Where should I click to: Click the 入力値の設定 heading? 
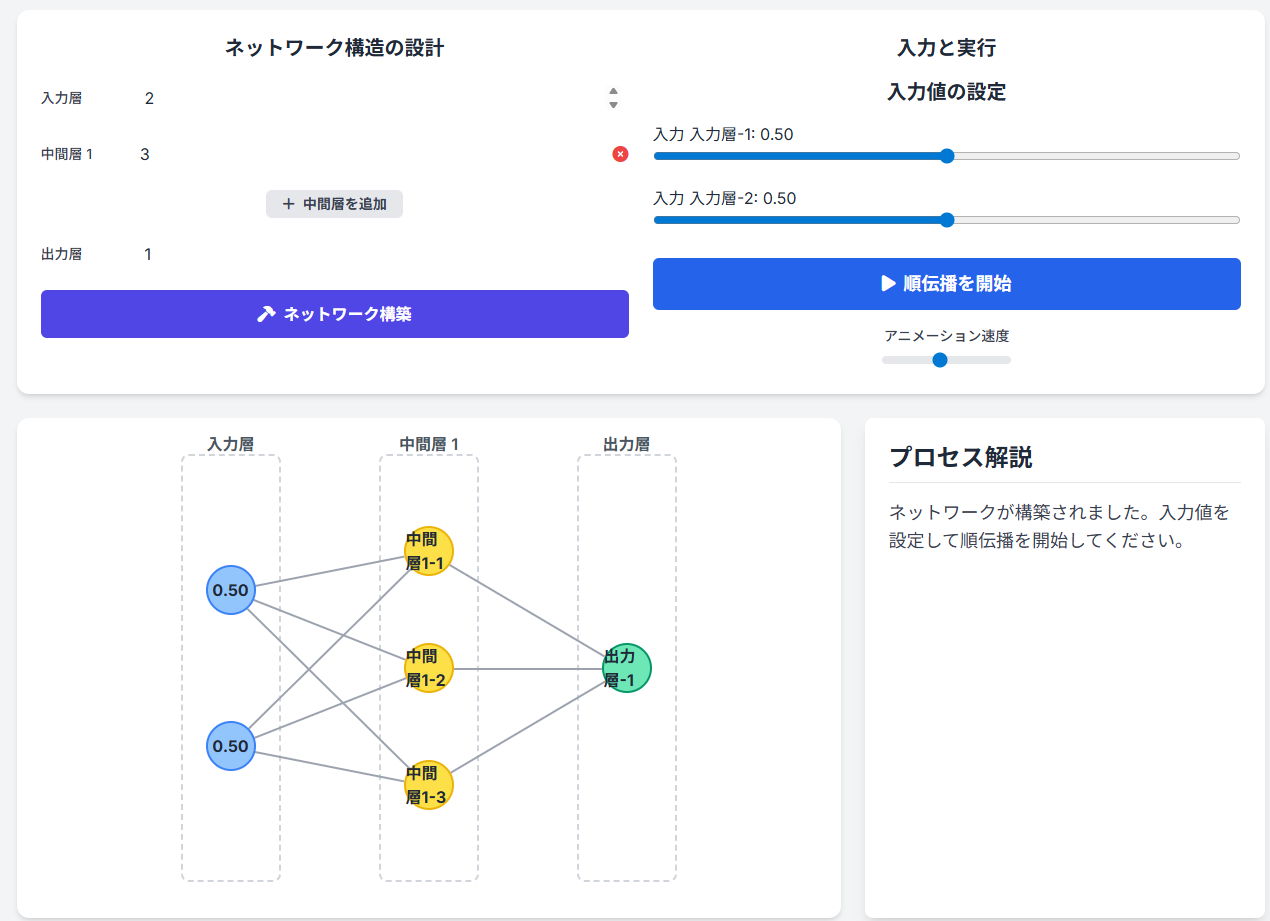pyautogui.click(x=947, y=93)
